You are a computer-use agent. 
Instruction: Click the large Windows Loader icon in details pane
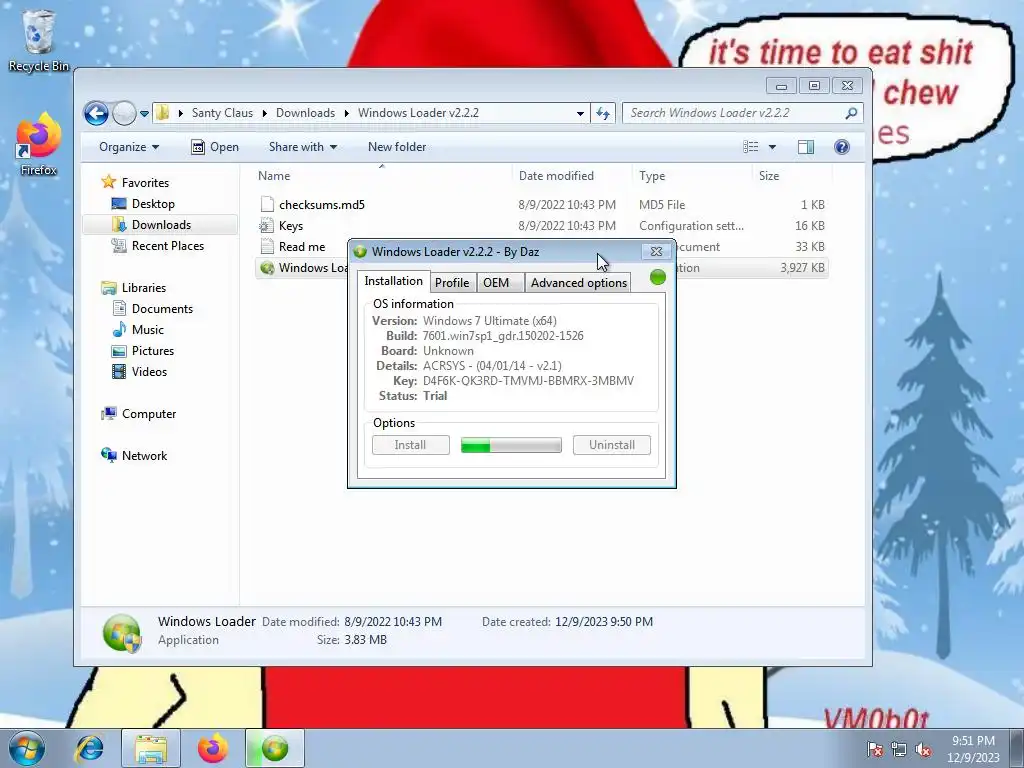122,632
